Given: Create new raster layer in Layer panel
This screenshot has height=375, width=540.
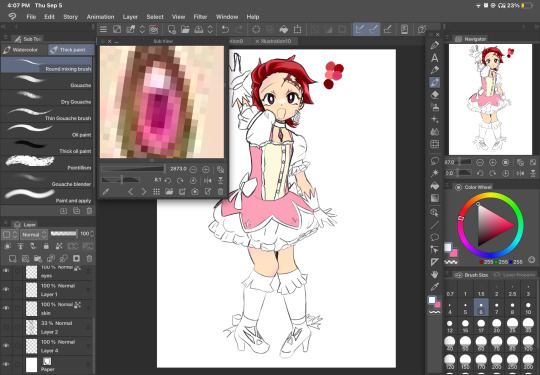Looking at the screenshot, I should (12, 258).
